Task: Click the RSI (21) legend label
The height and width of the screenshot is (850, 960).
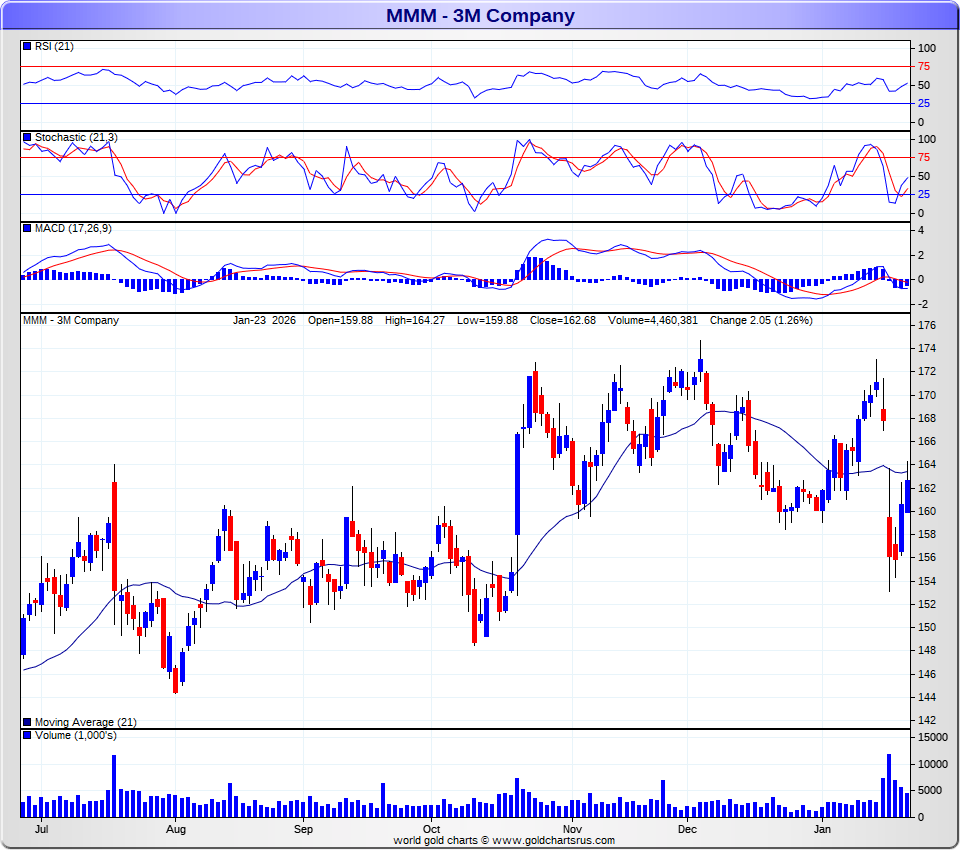Action: tap(54, 47)
